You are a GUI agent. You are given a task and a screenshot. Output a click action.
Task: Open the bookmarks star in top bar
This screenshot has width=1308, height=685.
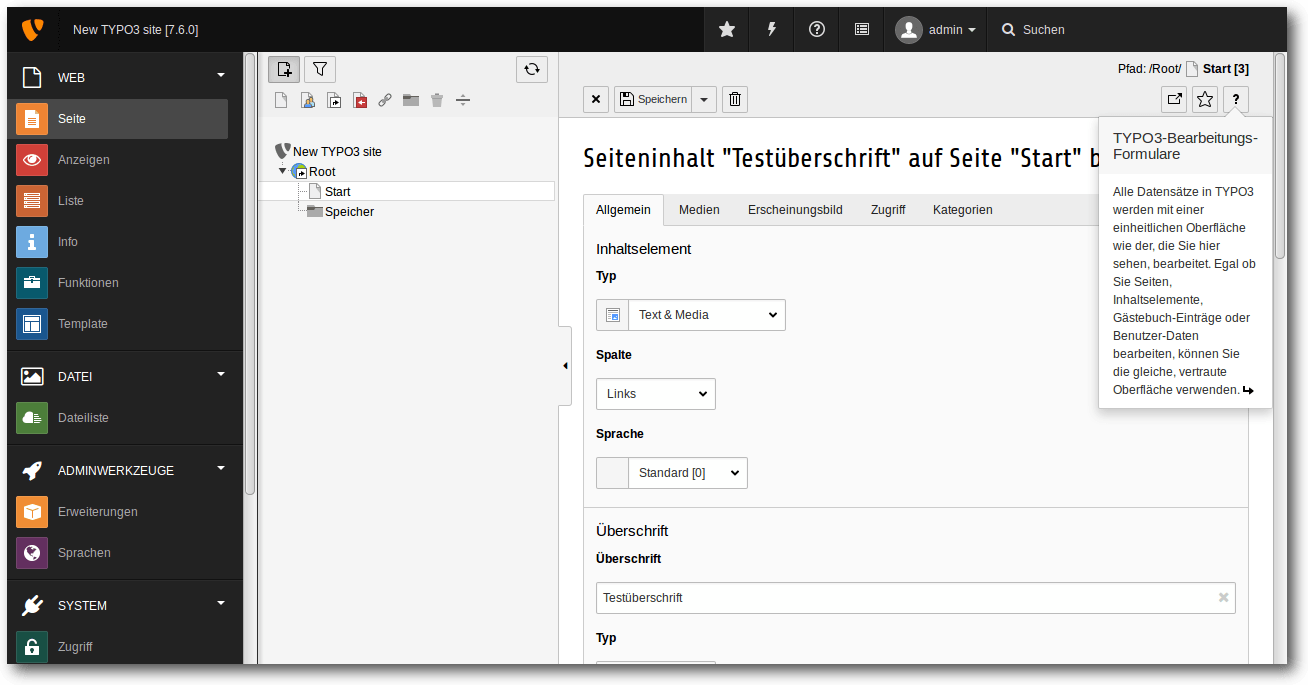tap(727, 30)
